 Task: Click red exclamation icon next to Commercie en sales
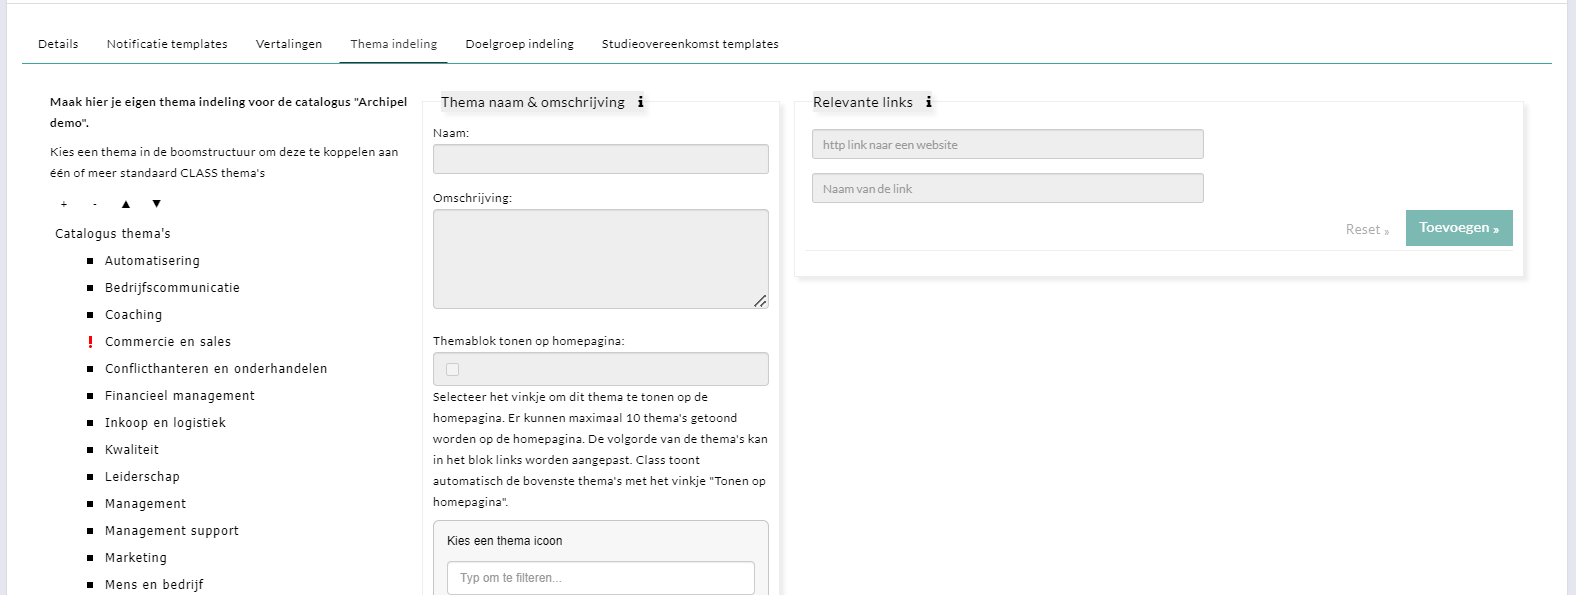point(90,342)
